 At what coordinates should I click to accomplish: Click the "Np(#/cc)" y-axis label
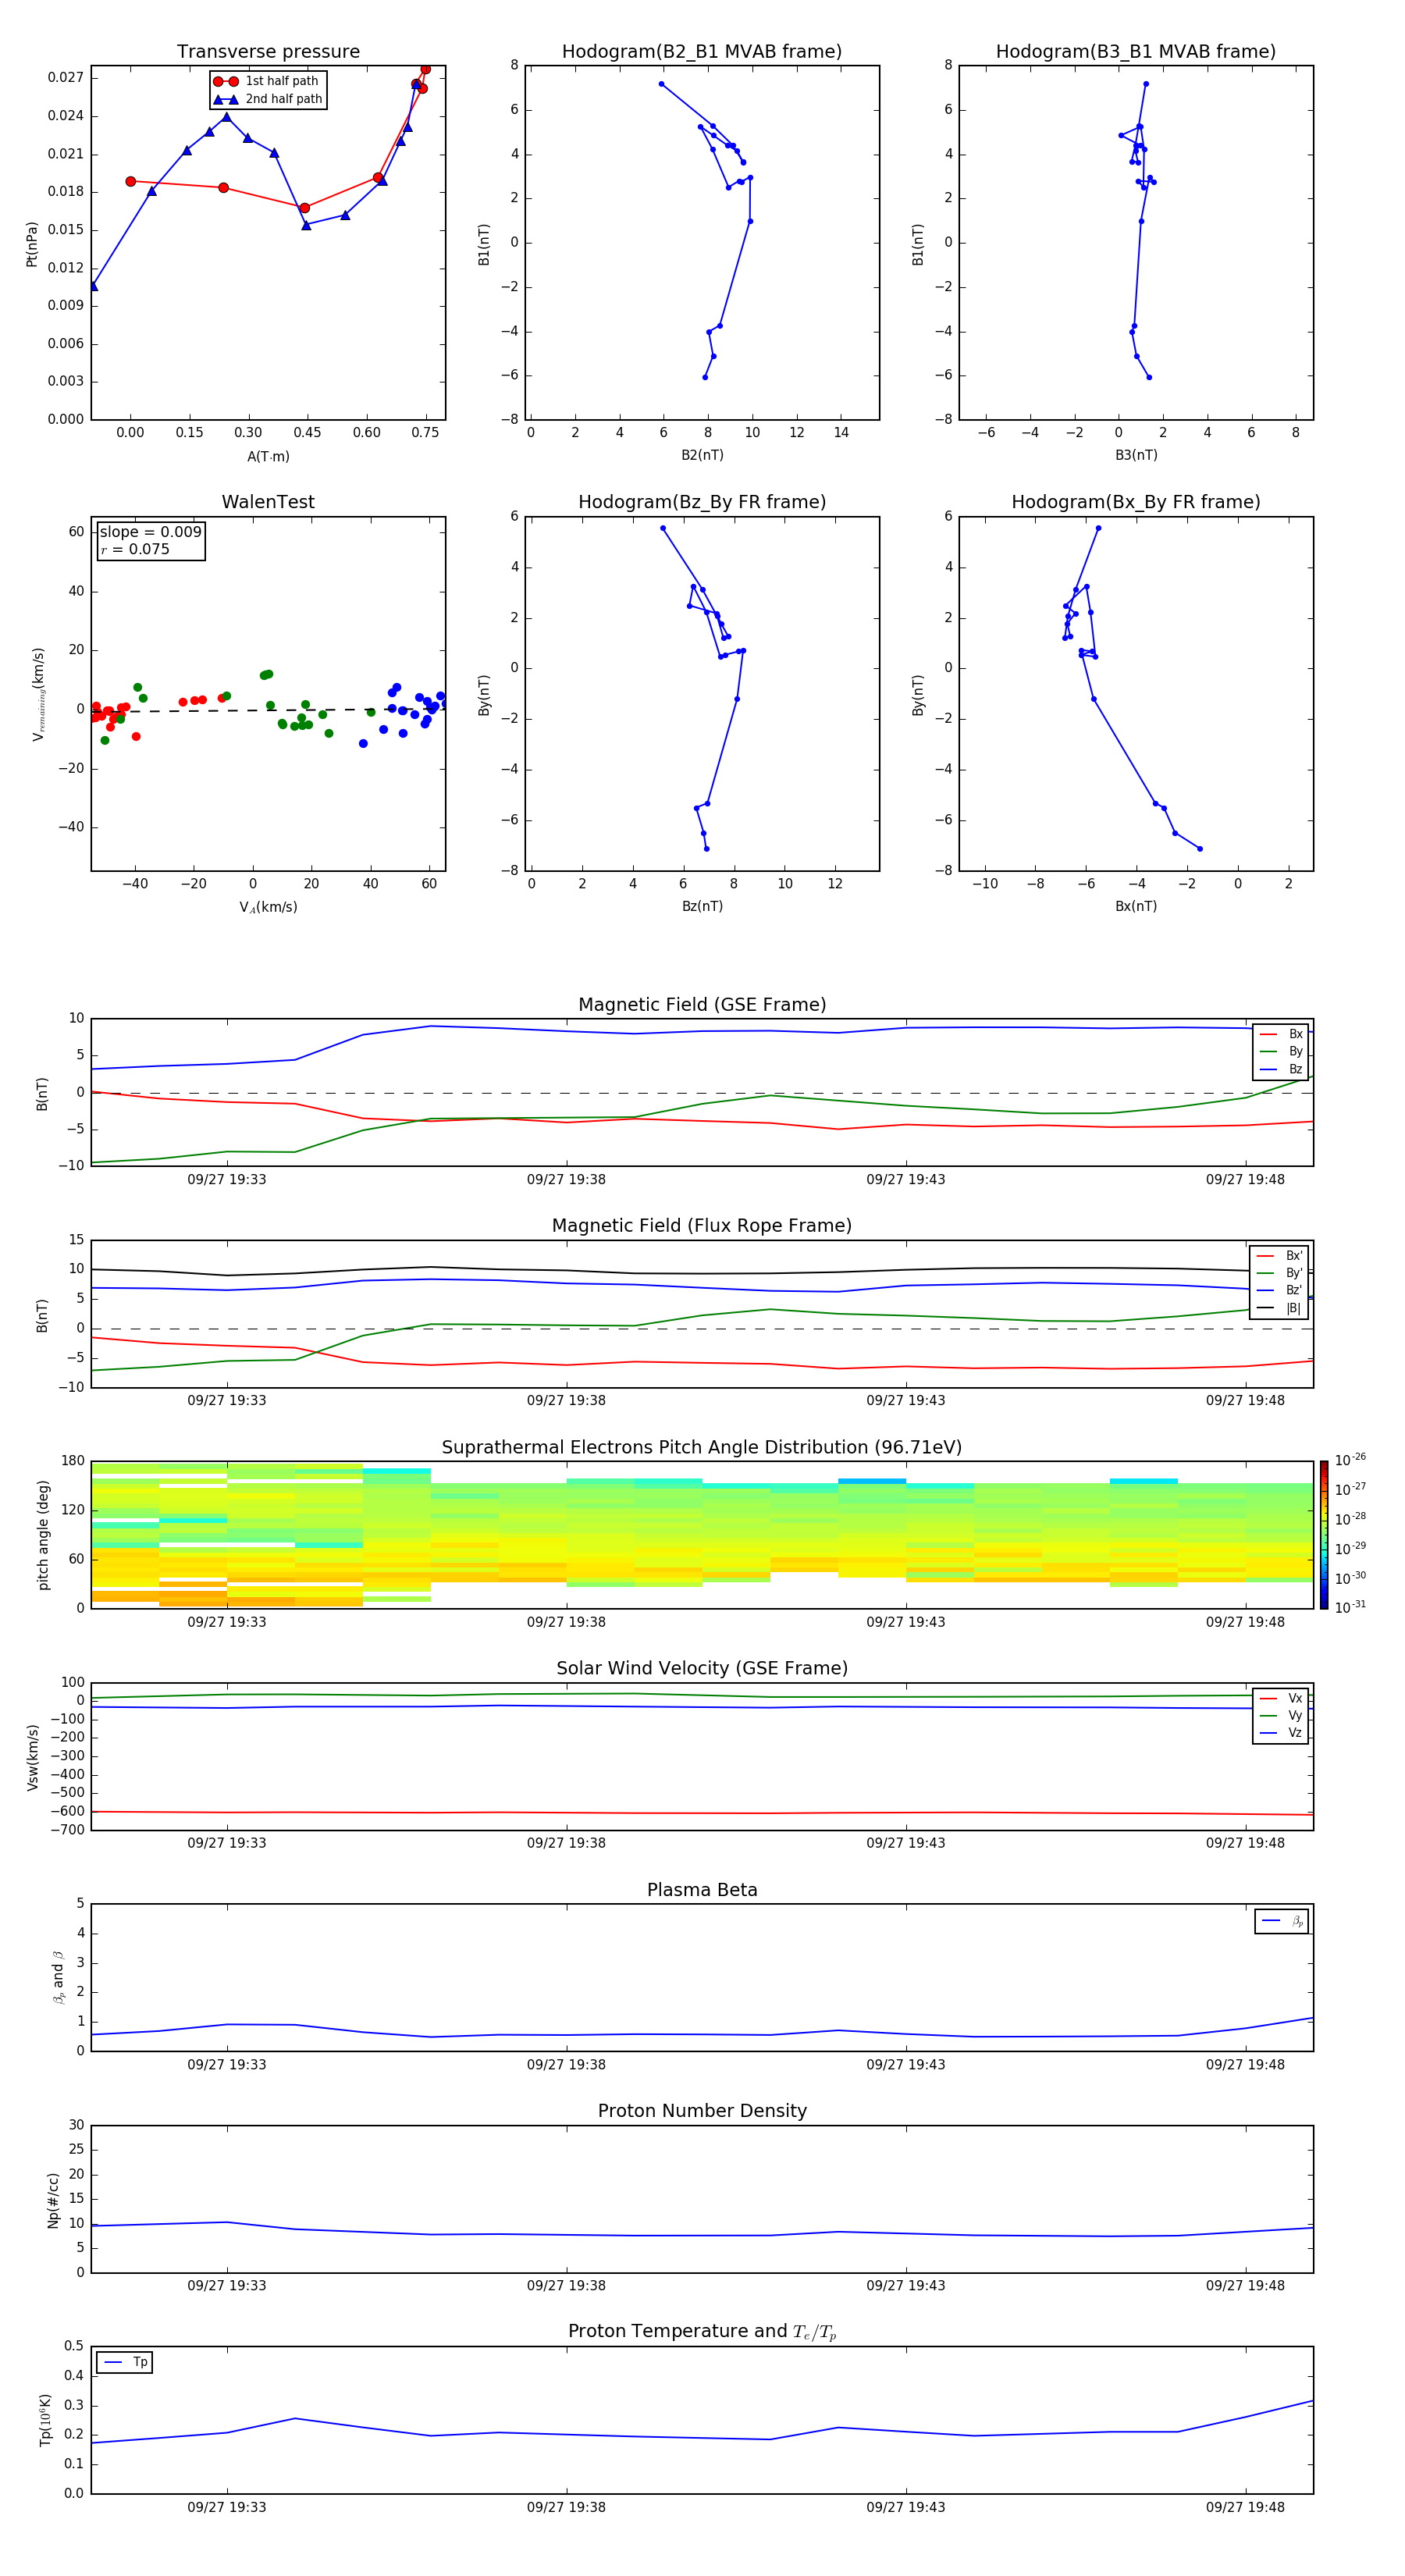click(53, 2200)
